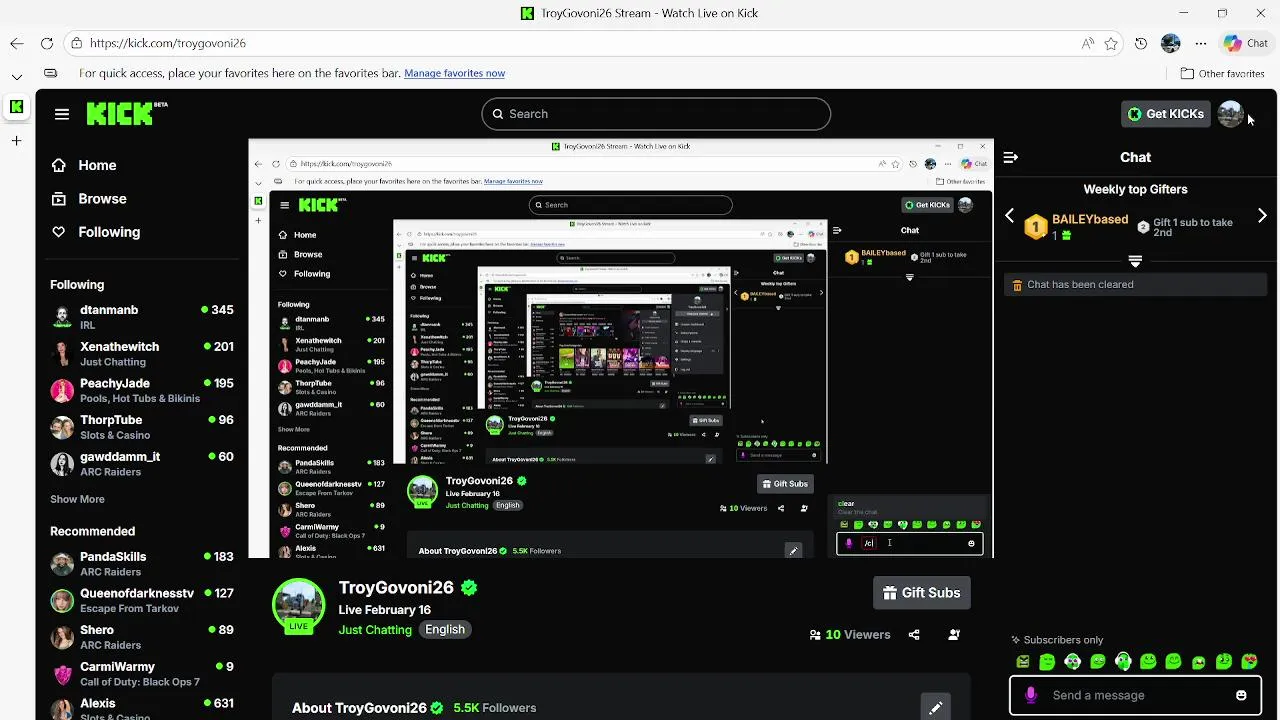The image size is (1280, 720).
Task: Go to Home in sidebar
Action: [x=84, y=165]
